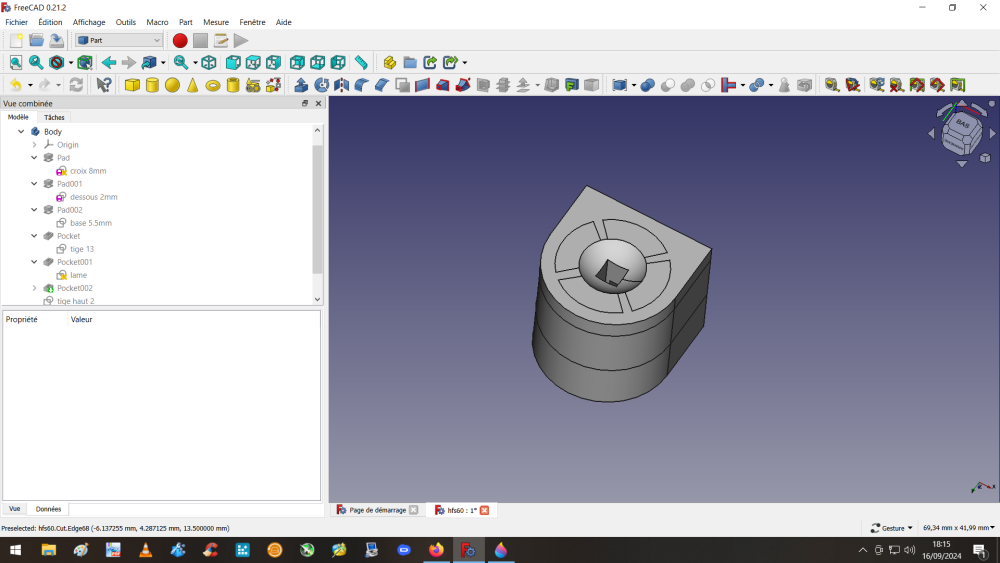
Task: Switch to the Données property tab
Action: [x=48, y=509]
